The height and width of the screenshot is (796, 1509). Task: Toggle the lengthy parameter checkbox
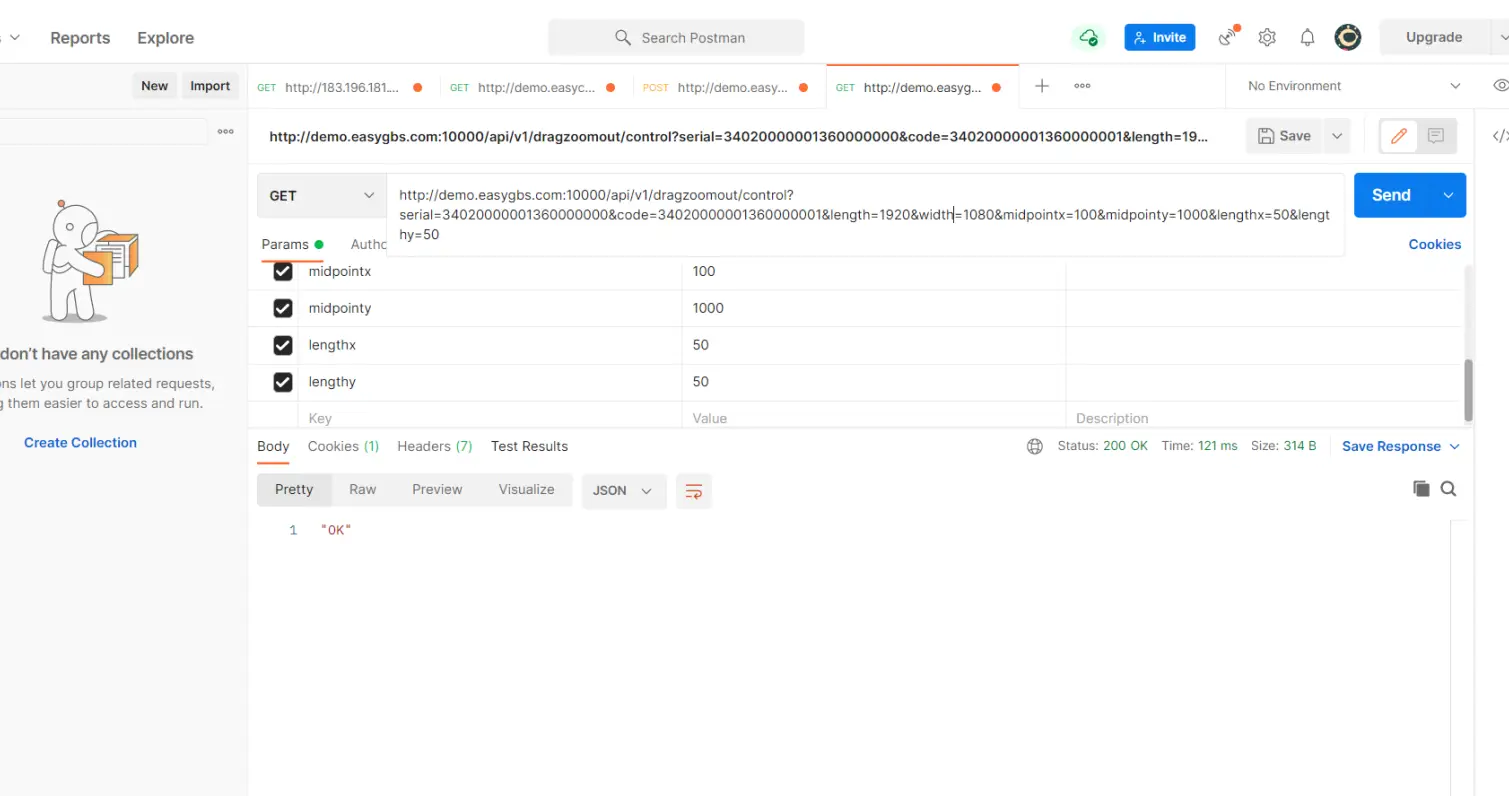click(x=283, y=382)
